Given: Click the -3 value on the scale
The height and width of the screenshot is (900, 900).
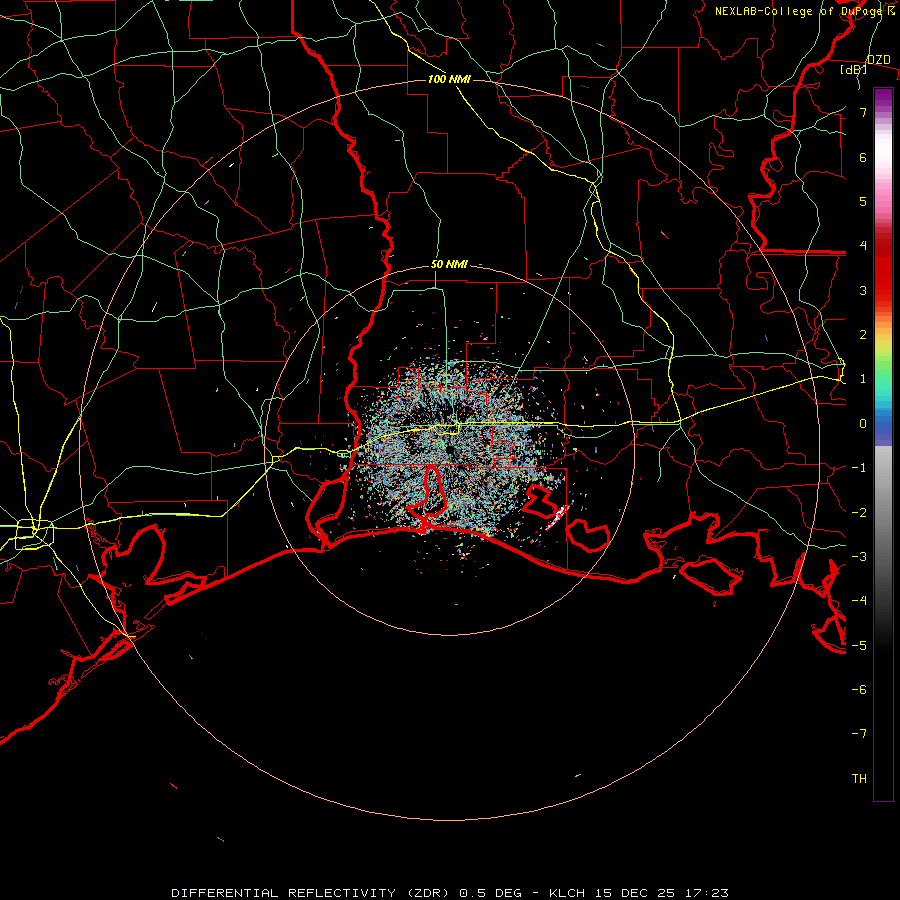Looking at the screenshot, I should click(x=859, y=556).
